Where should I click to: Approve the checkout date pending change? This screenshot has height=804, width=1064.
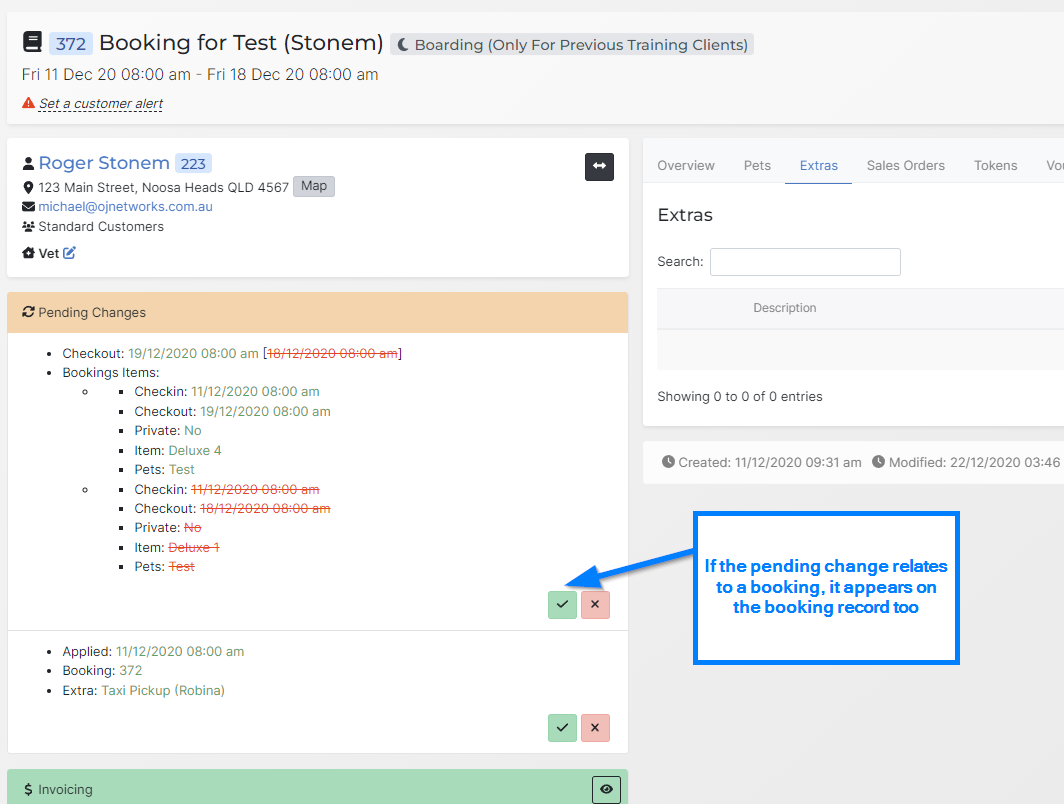coord(563,605)
